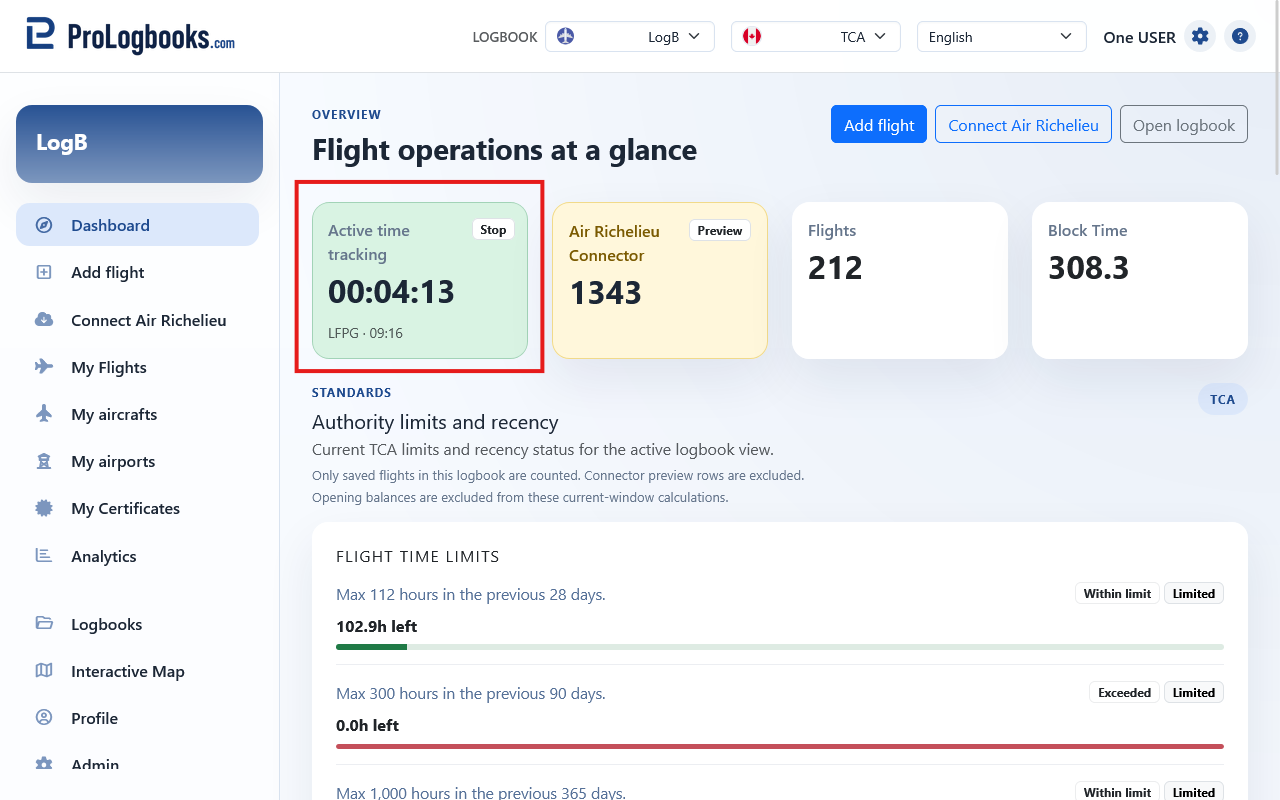Click the Logbooks folder icon
Image resolution: width=1280 pixels, height=800 pixels.
[44, 623]
